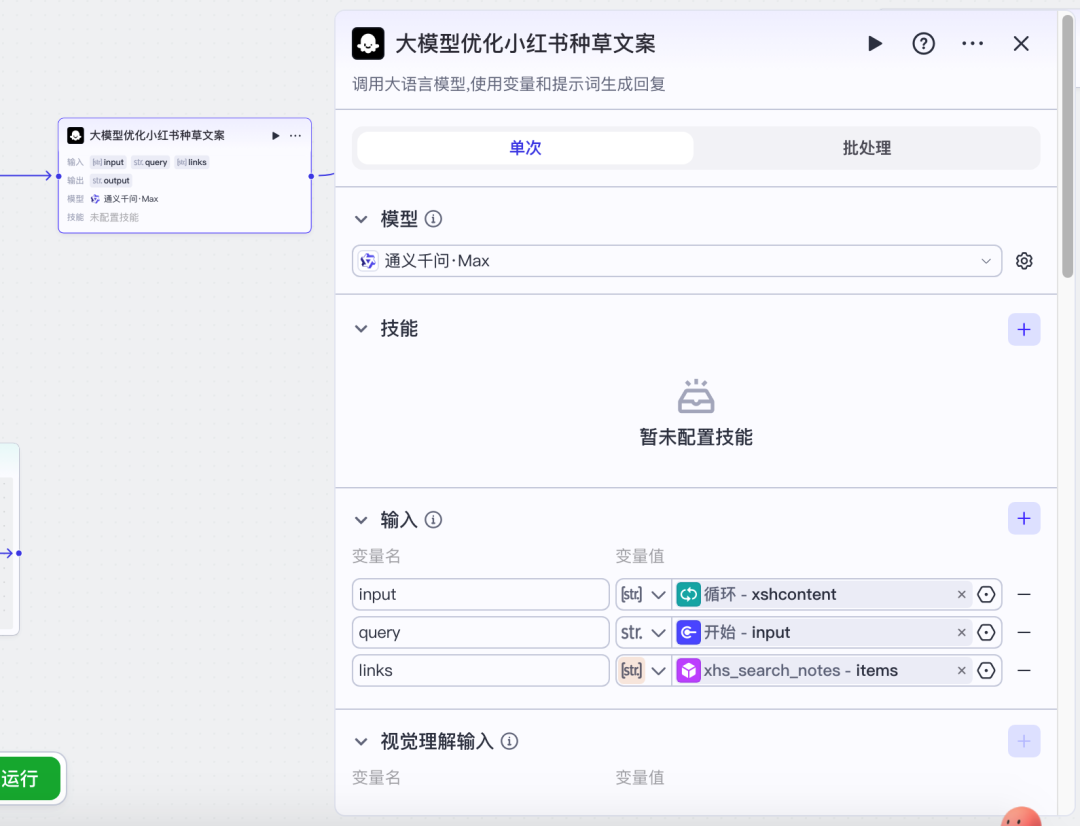Click the links tag on canvas node
This screenshot has width=1080, height=826.
(191, 163)
